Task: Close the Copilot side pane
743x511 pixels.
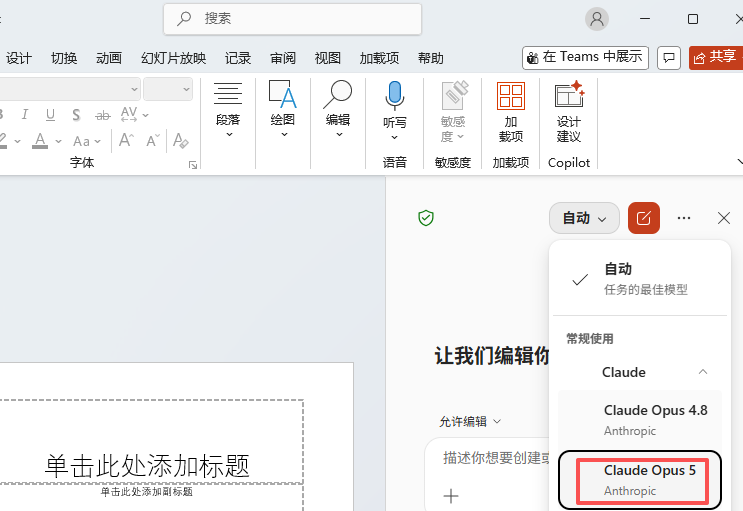Action: pyautogui.click(x=724, y=218)
